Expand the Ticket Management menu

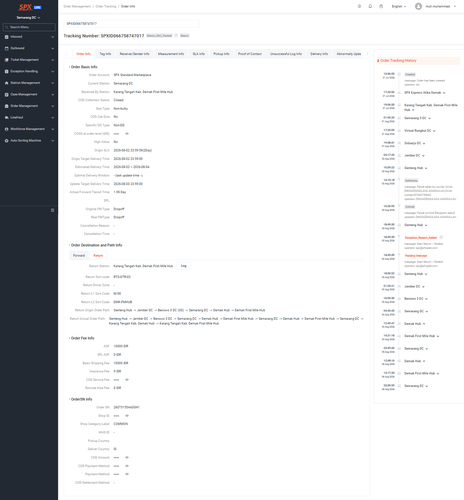click(x=29, y=60)
